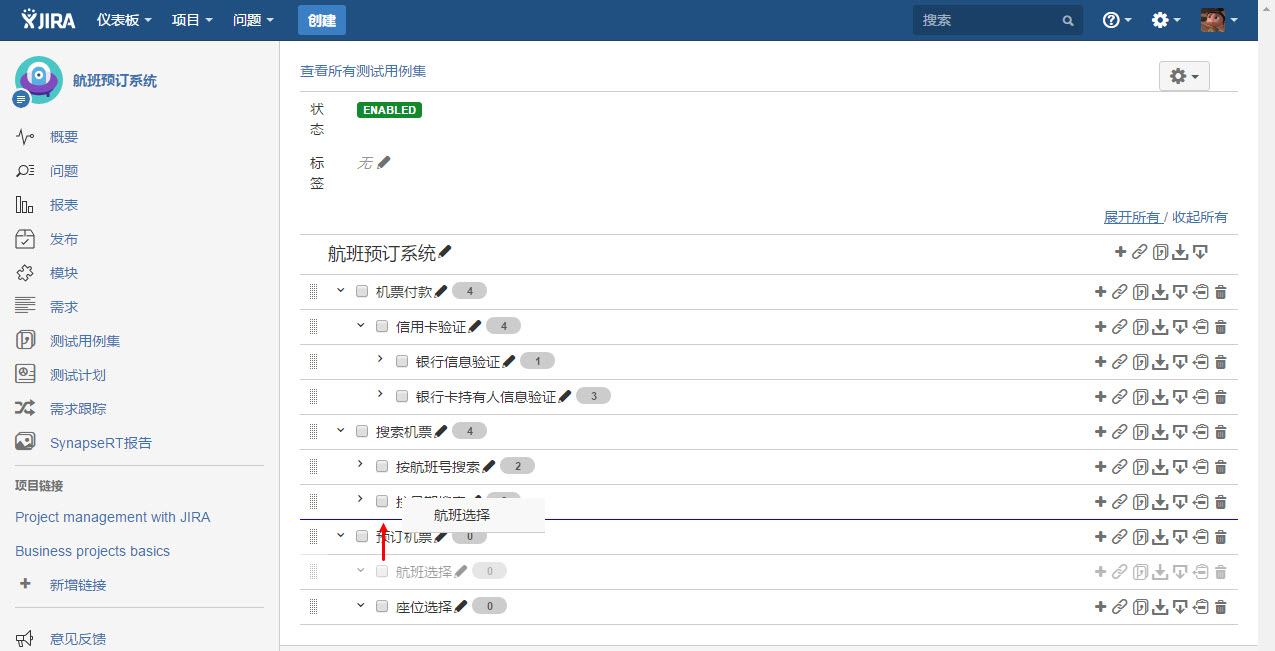Viewport: 1275px width, 651px height.
Task: Click the import icon in 座位选择 row
Action: (1180, 607)
